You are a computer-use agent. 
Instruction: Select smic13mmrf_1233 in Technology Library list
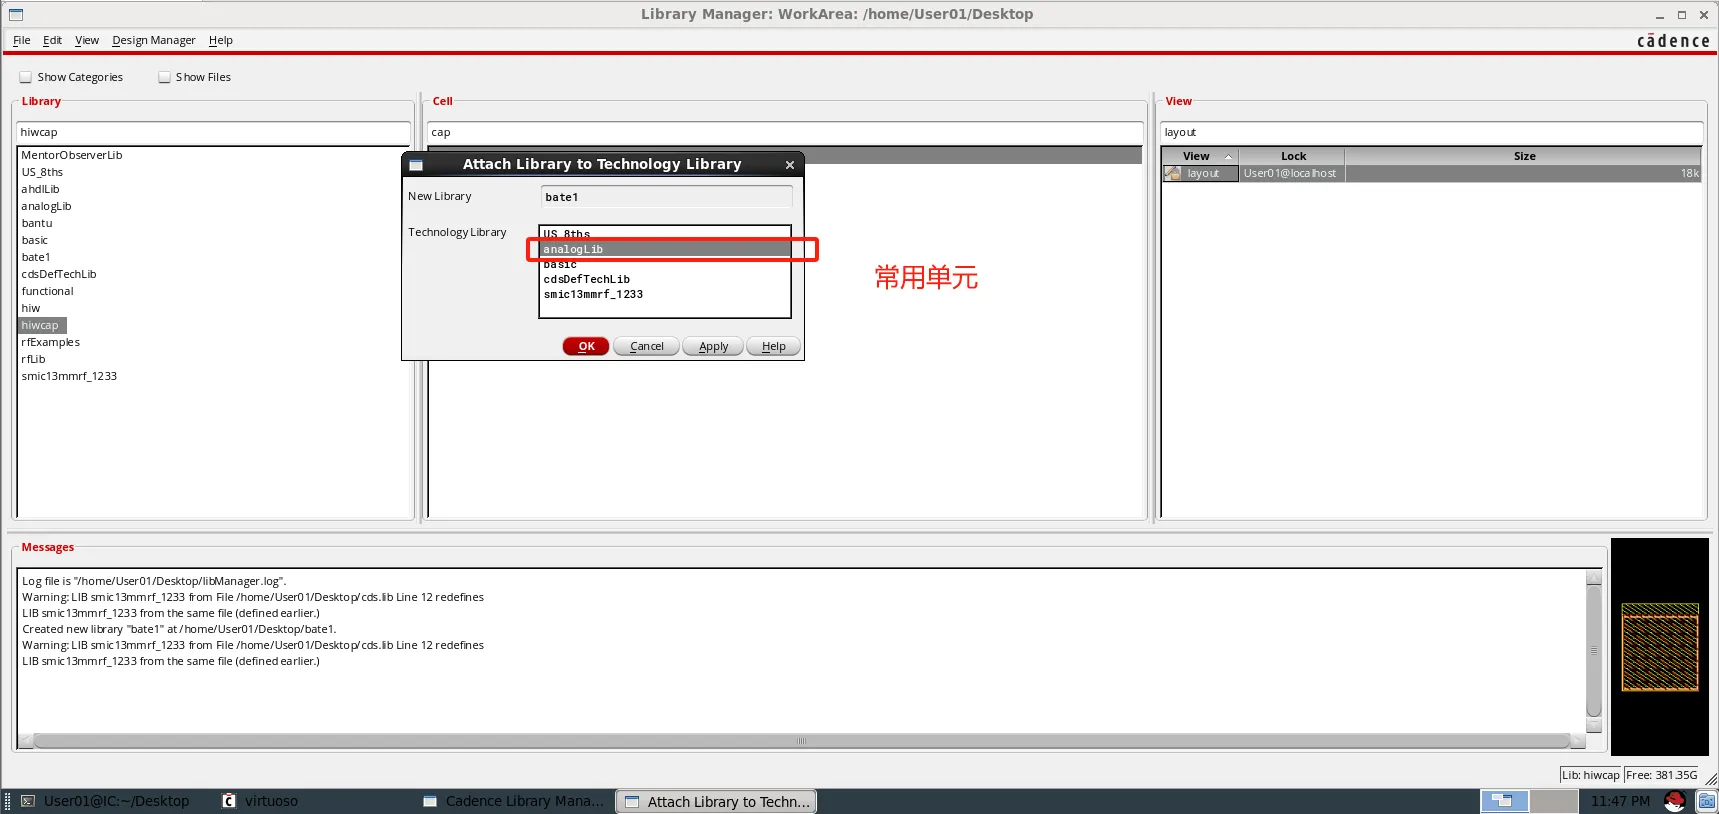(593, 294)
